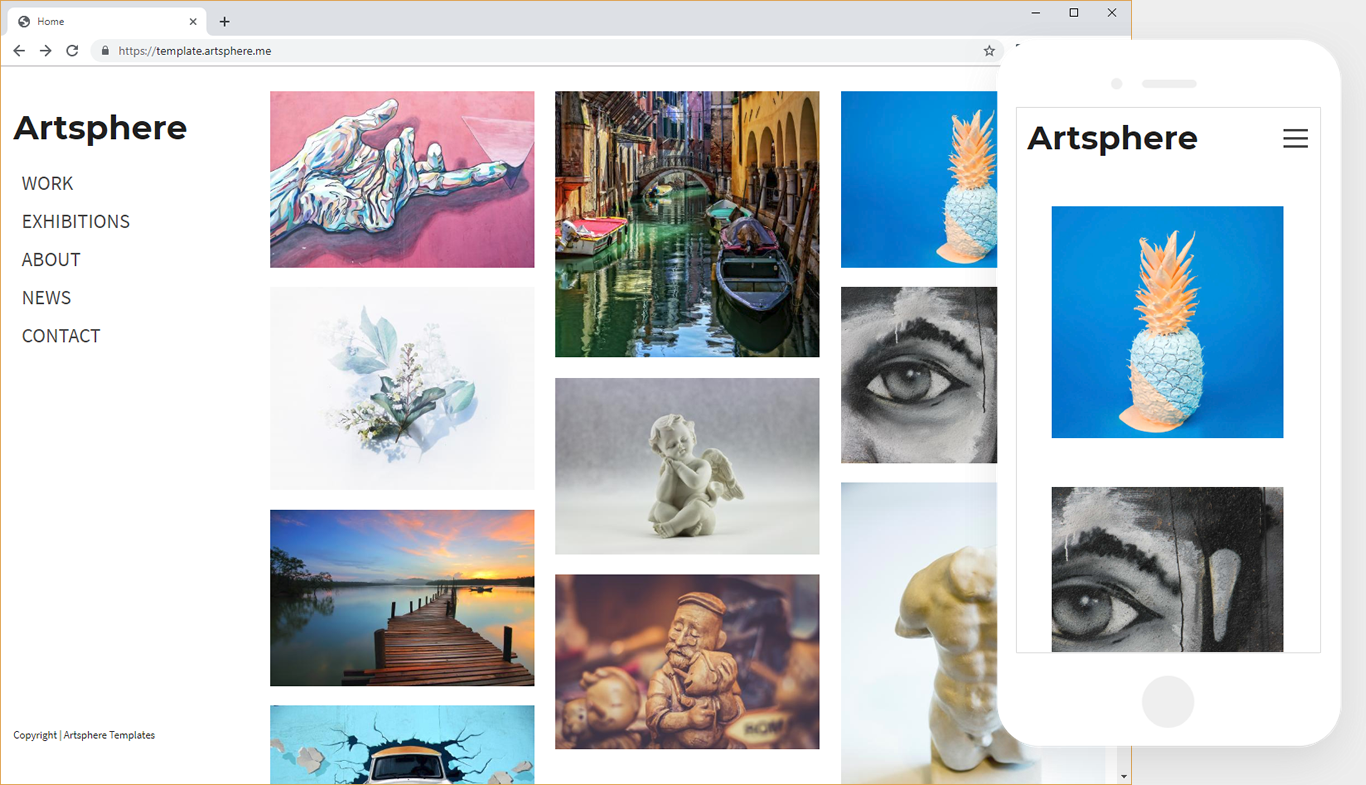
Task: Navigate to the NEWS section
Action: click(46, 298)
